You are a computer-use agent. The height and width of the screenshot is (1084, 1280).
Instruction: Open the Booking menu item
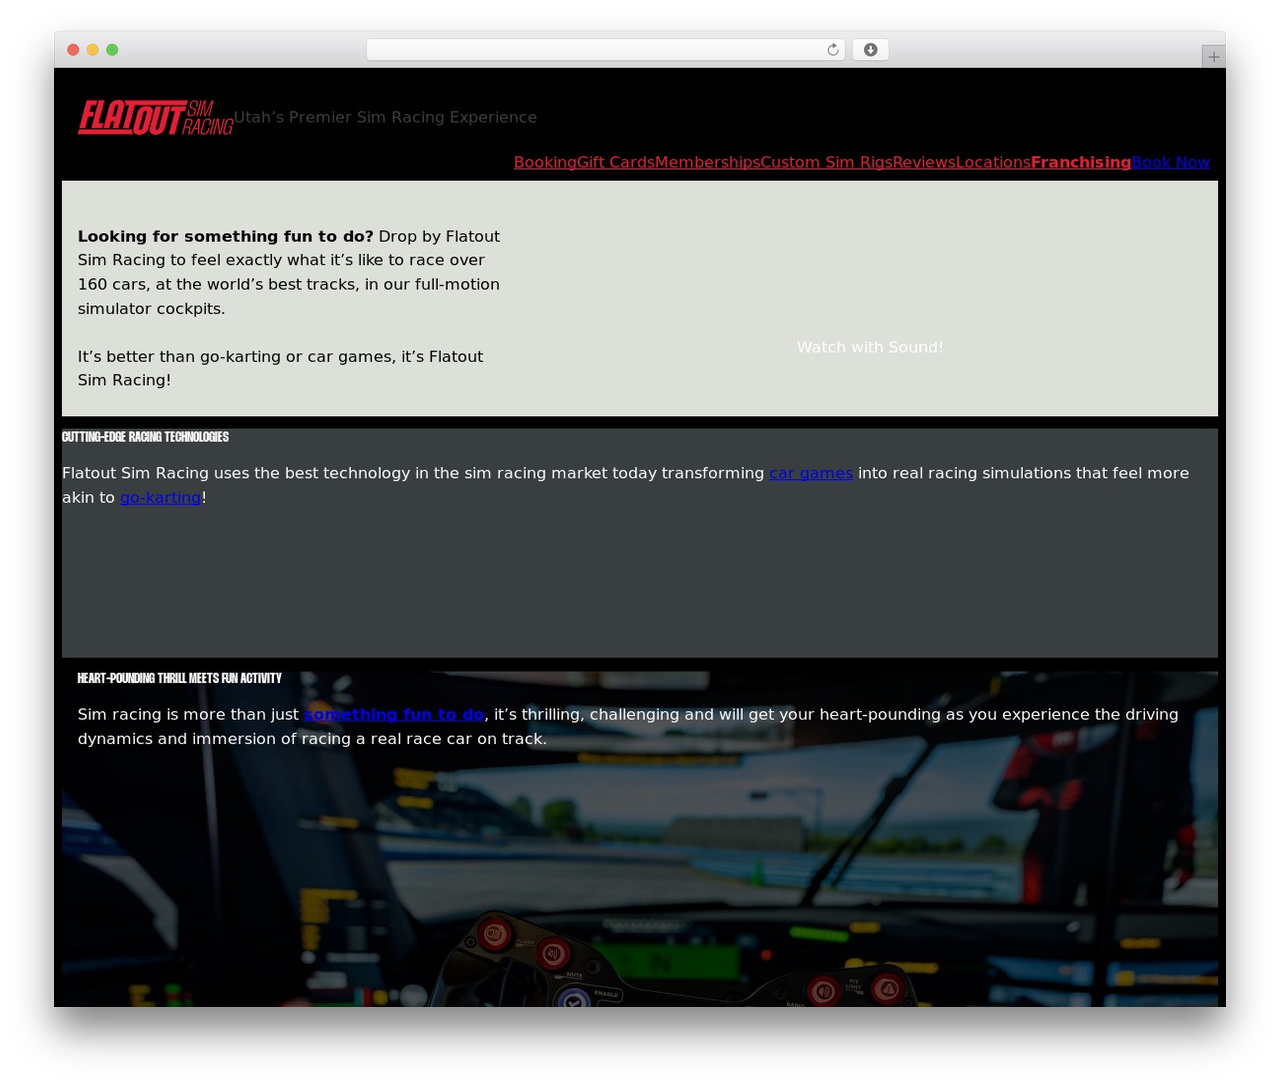pos(545,162)
